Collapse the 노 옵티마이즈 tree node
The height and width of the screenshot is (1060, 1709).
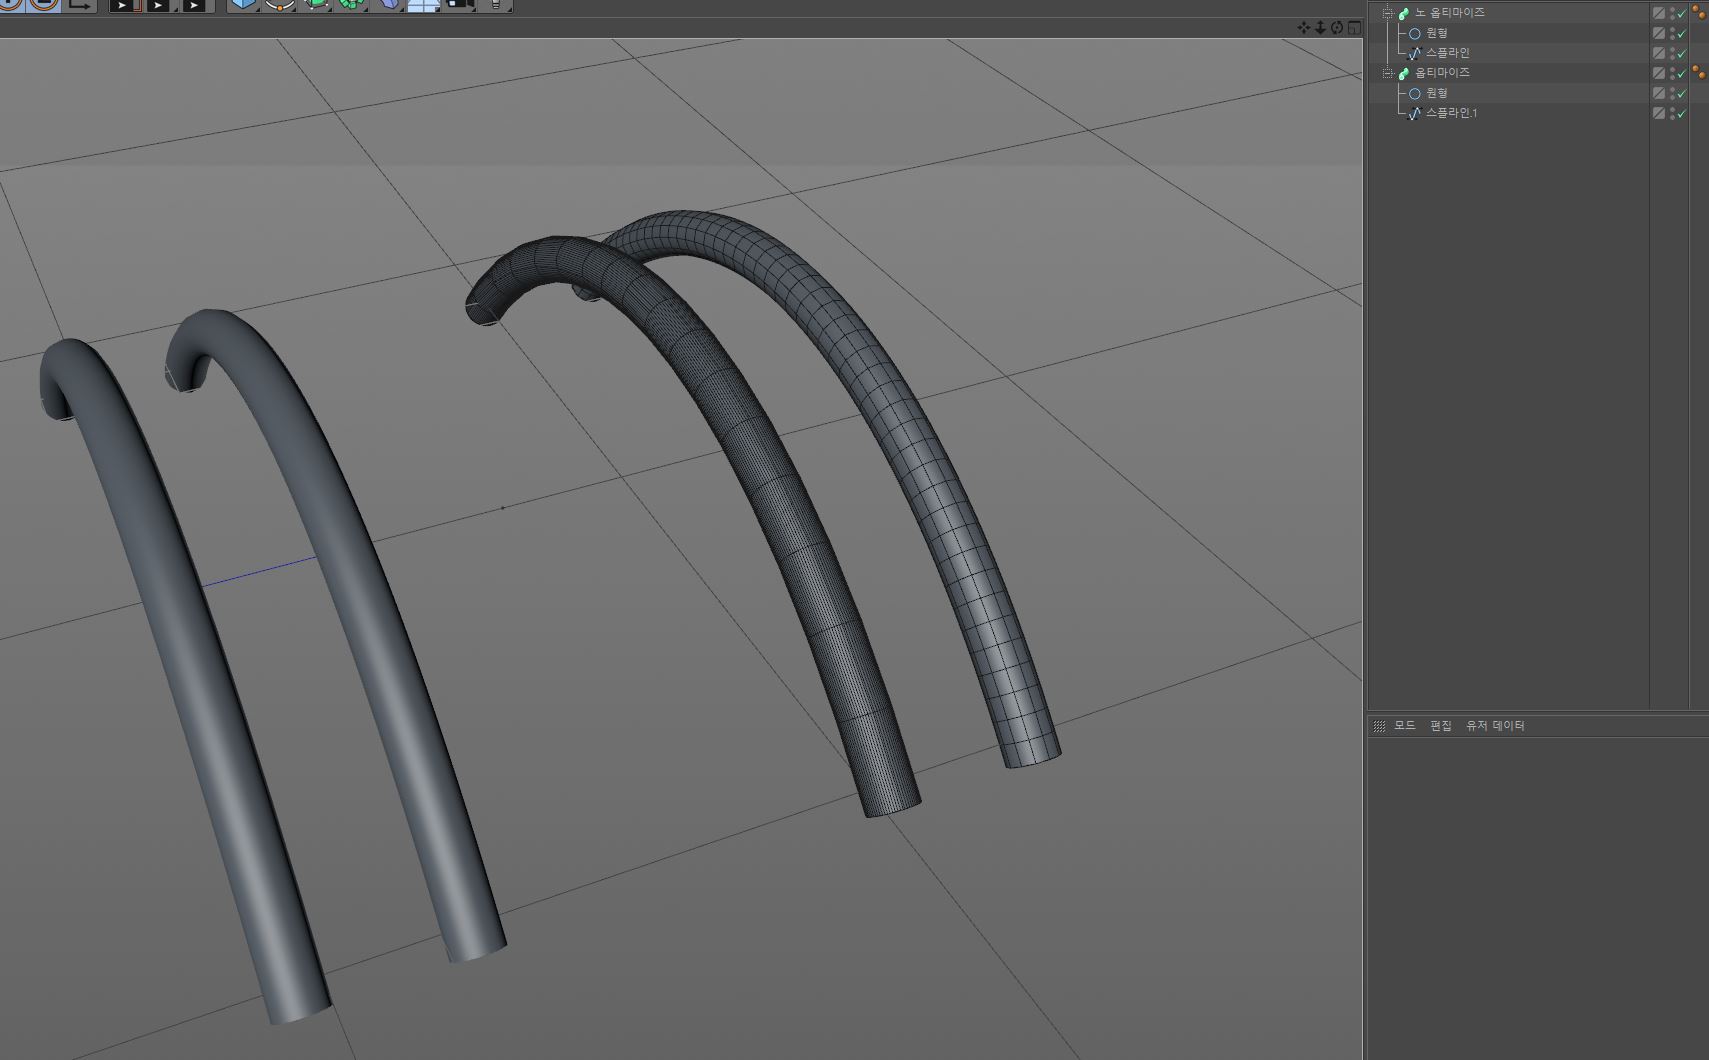1387,13
